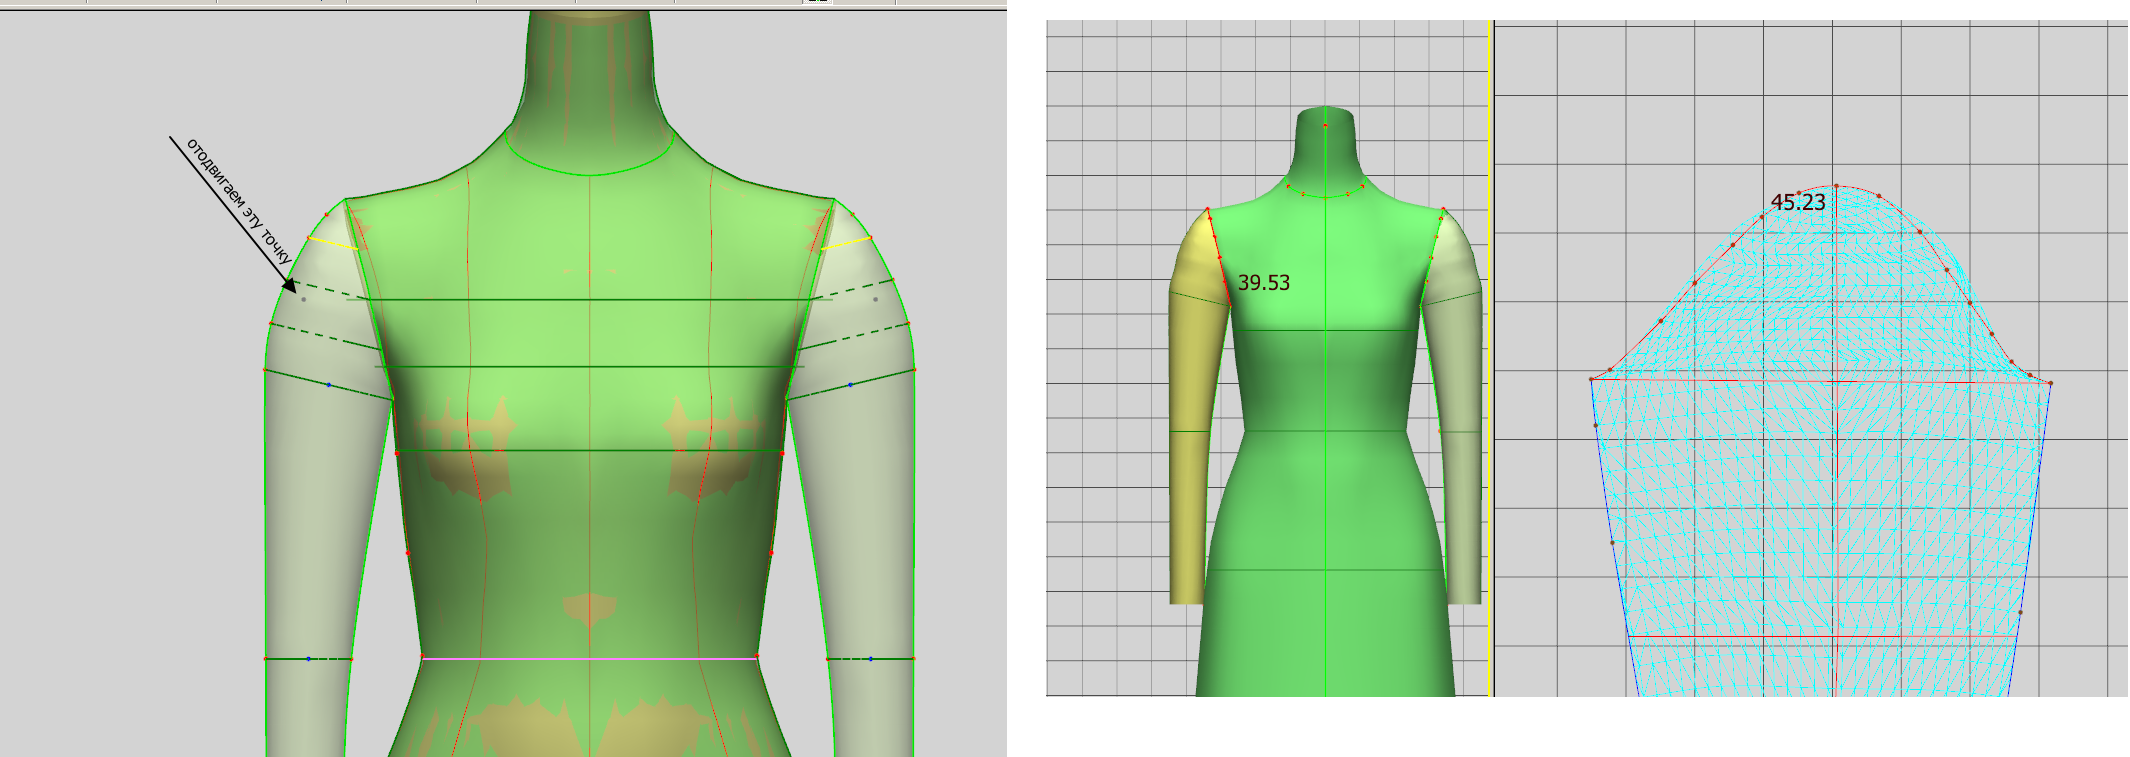The width and height of the screenshot is (2130, 757).
Task: Pick the right underarm corner point of the sleeve pattern
Action: click(x=2050, y=383)
